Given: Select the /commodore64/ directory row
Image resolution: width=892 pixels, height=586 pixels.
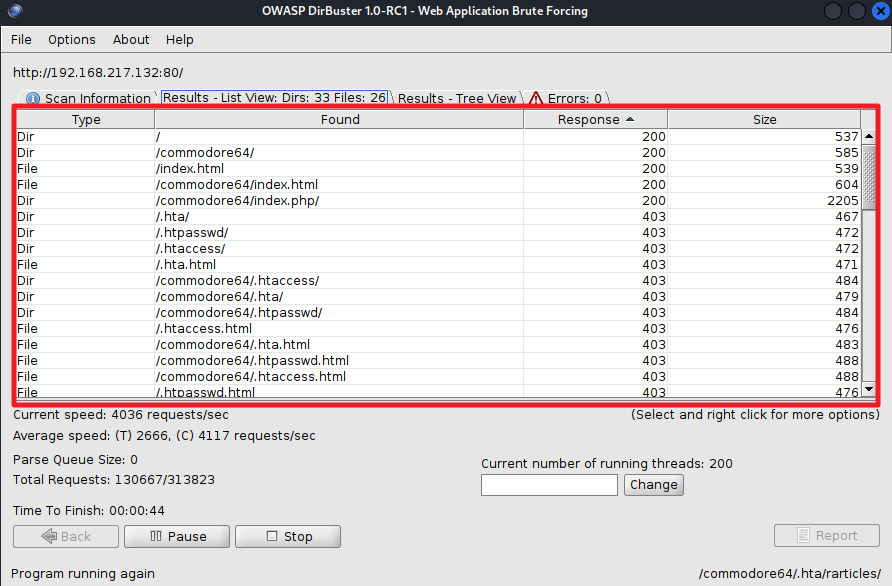Looking at the screenshot, I should point(438,152).
